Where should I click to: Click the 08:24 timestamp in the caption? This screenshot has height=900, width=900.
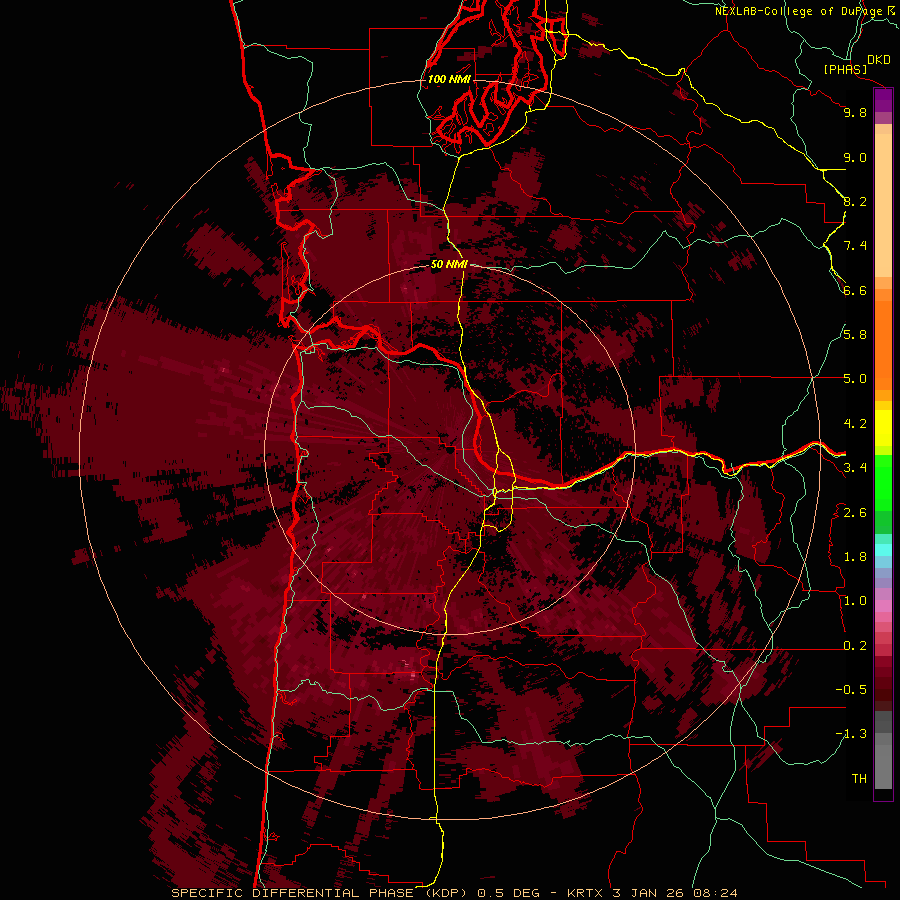coord(717,893)
